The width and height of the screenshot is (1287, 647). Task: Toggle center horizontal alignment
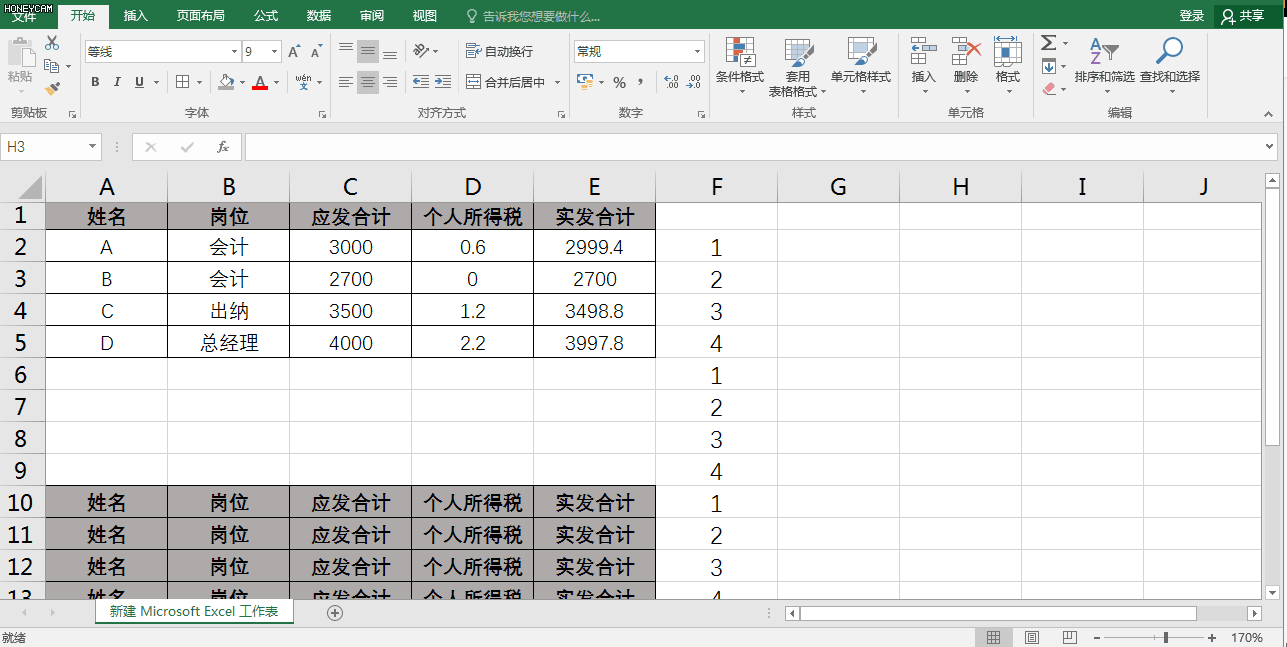click(x=368, y=82)
